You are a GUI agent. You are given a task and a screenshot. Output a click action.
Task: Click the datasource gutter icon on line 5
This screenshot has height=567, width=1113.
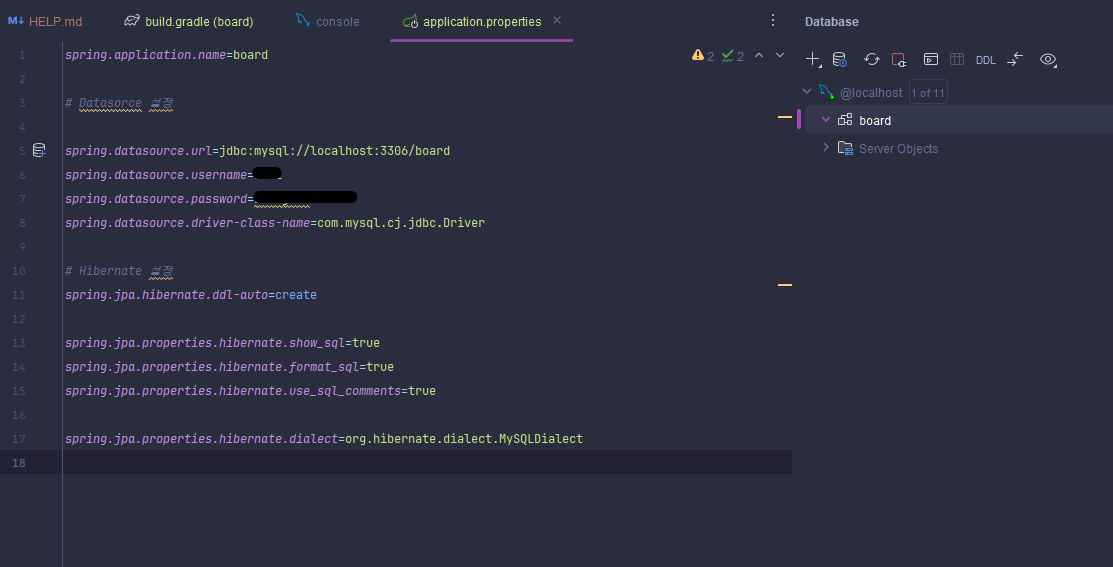[x=39, y=150]
